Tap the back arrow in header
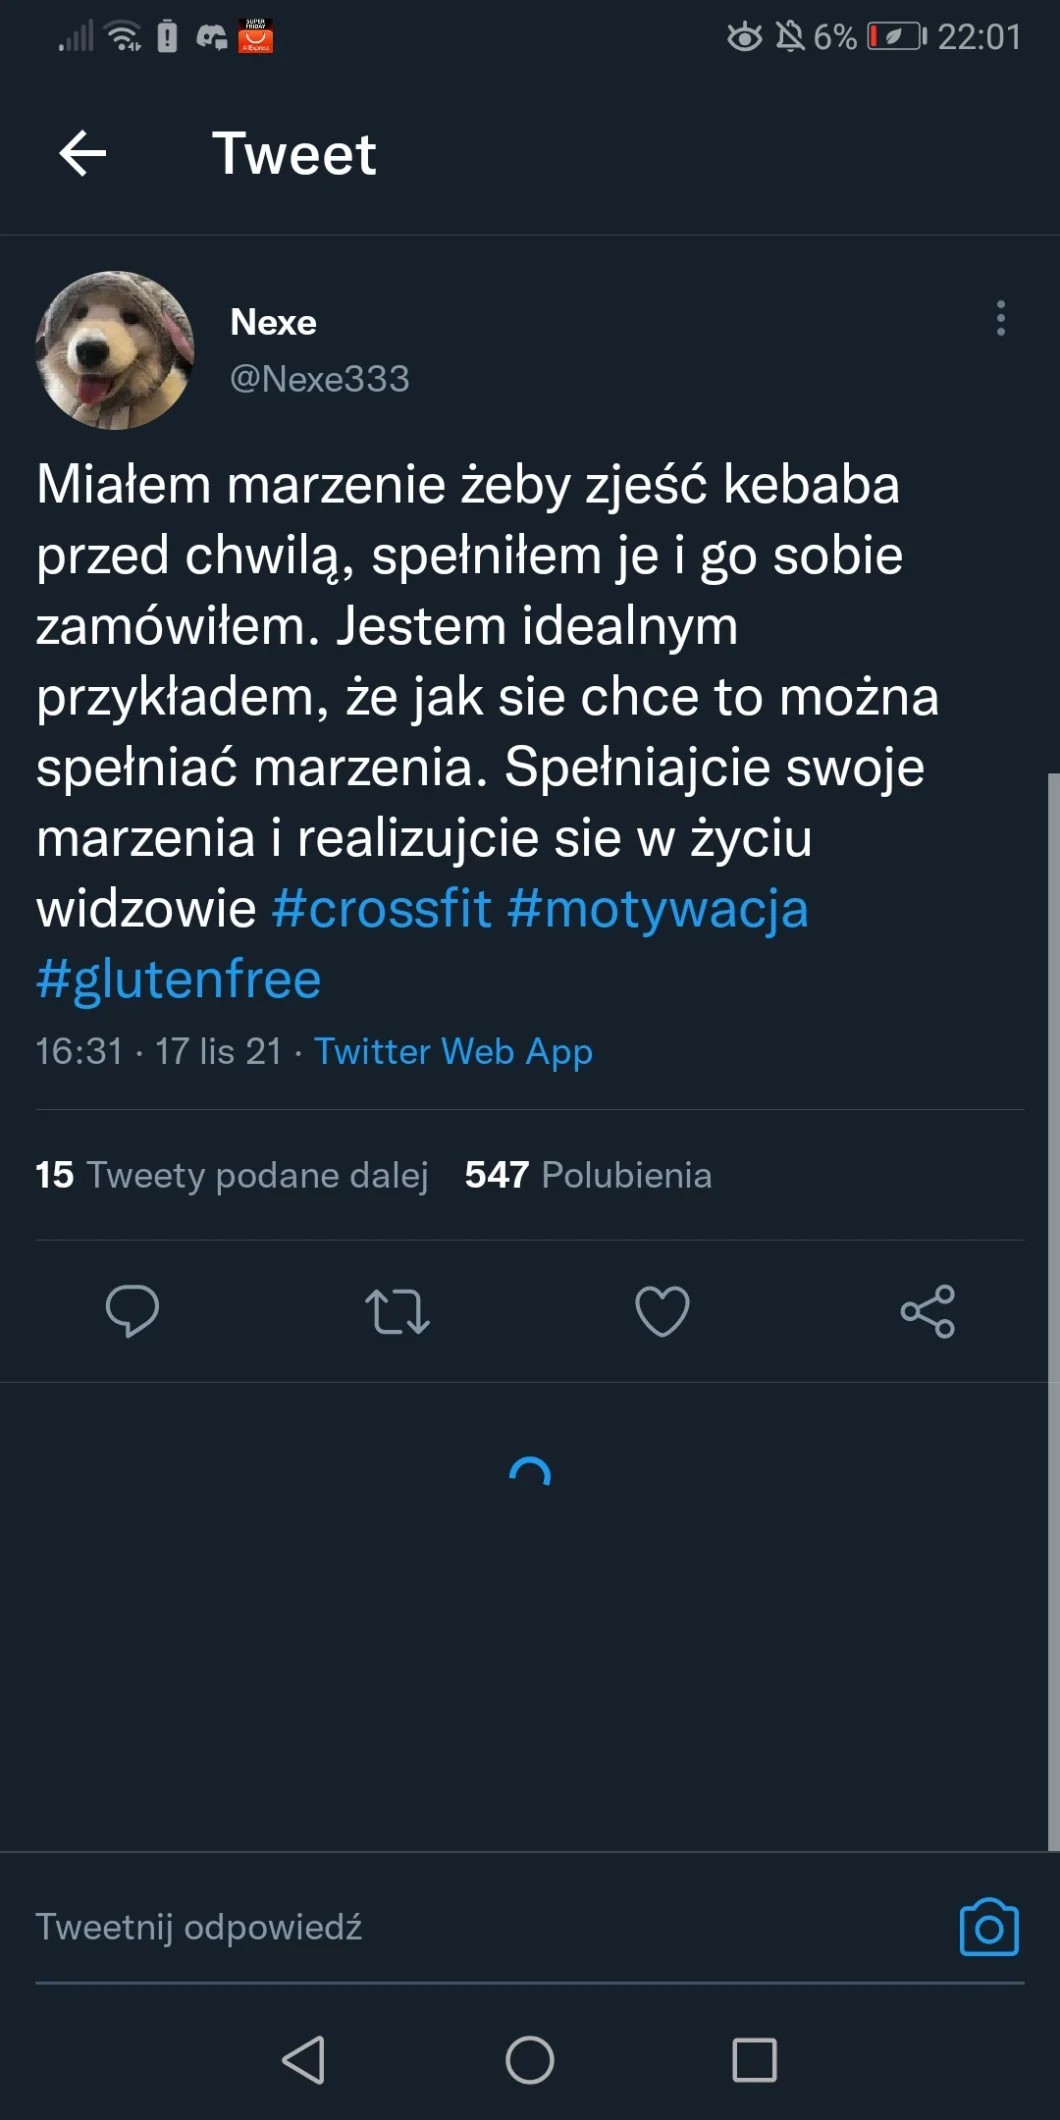This screenshot has height=2120, width=1060. coord(83,154)
